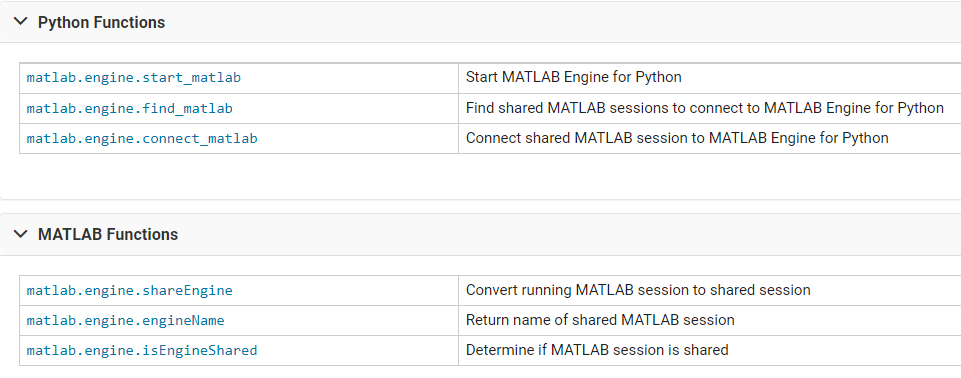
Task: Select the 'Determine if MATLAB session is shared' text
Action: [x=597, y=350]
